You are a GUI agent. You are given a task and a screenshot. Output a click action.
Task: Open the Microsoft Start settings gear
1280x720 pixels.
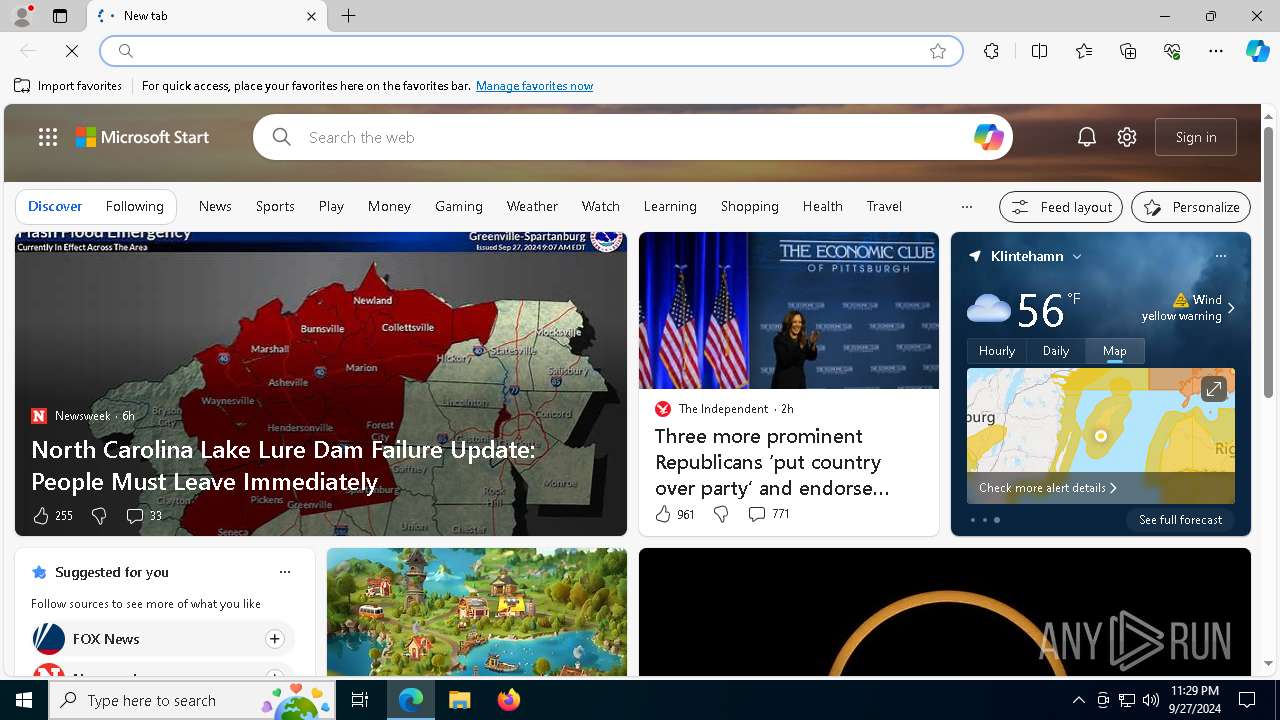coord(1127,137)
